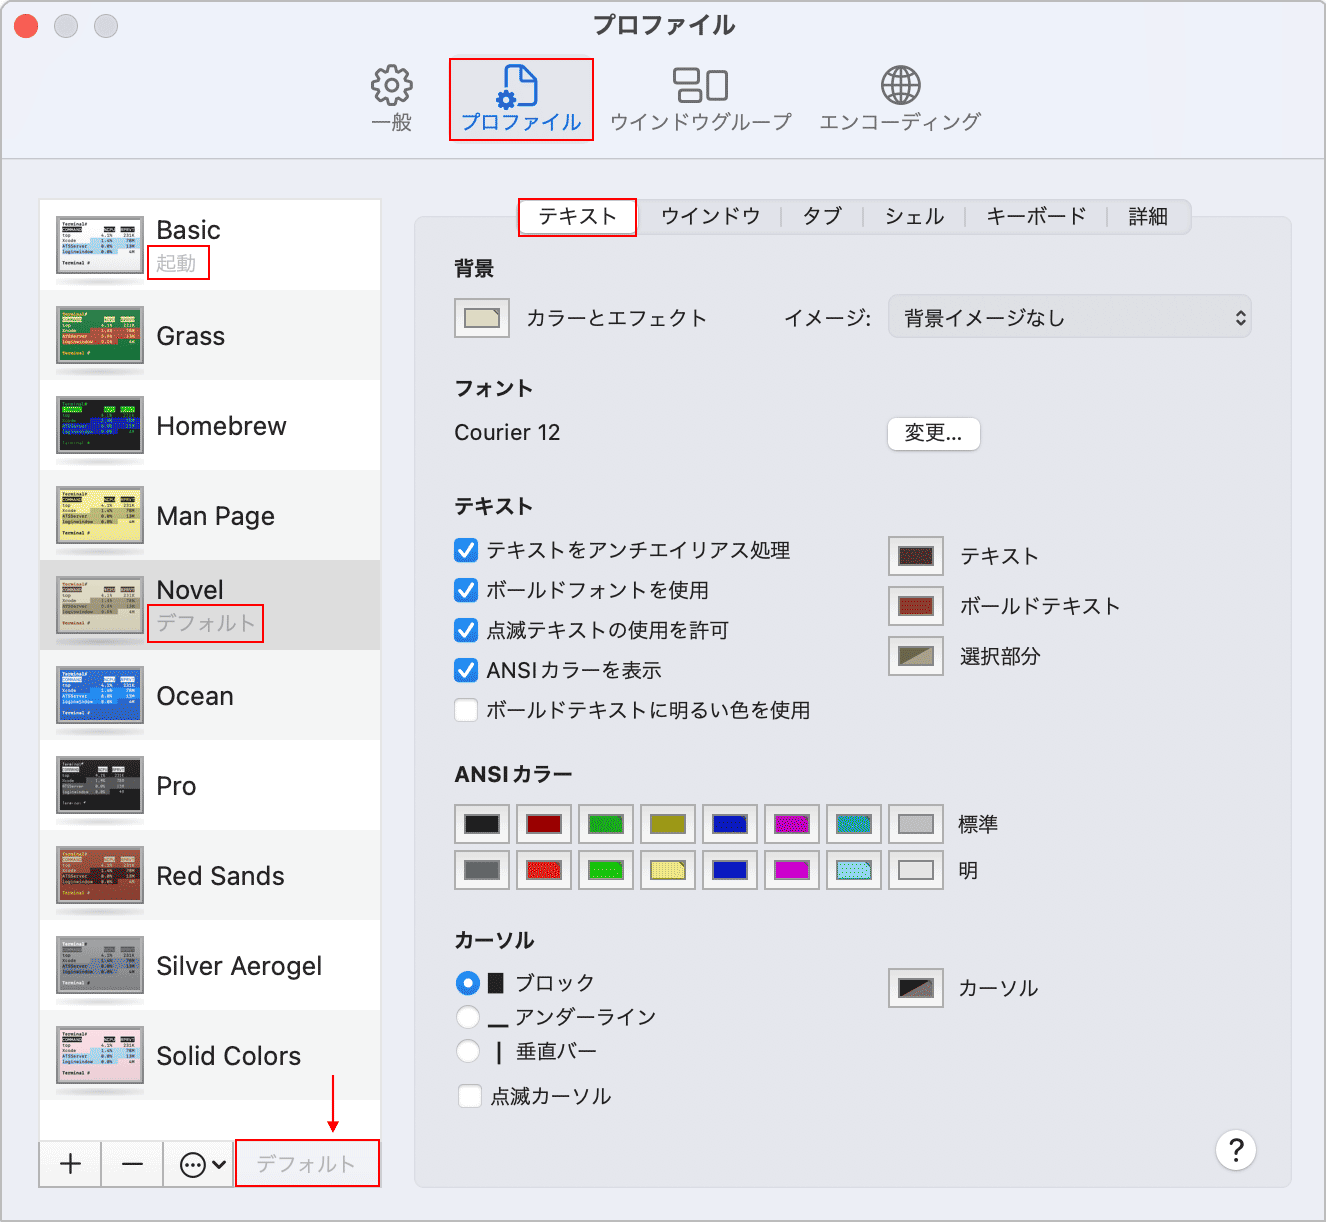Open the タブ settings tab
Viewport: 1326px width, 1222px height.
822,217
